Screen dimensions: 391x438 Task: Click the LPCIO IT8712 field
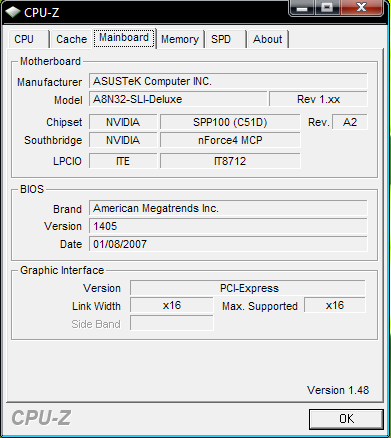pos(230,161)
